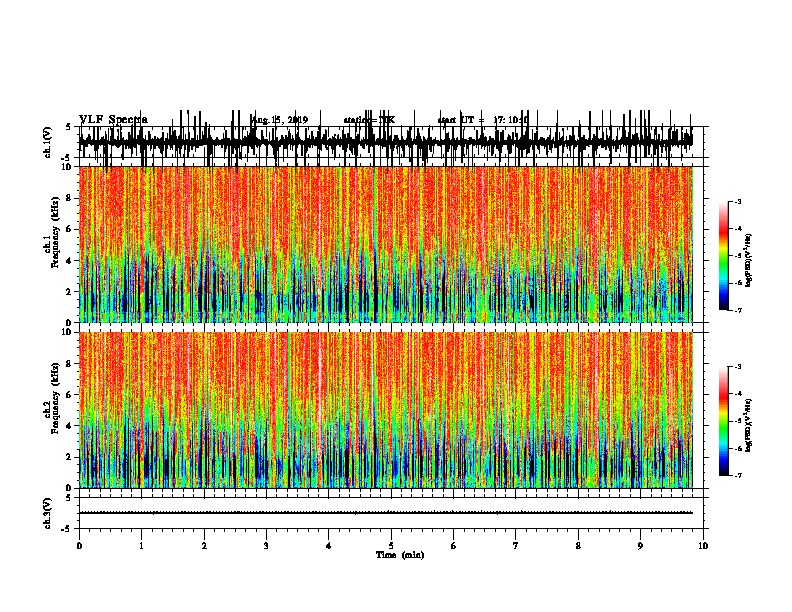Viewport: 792px width, 612px height.
Task: Click the '0' tick on time axis
Action: (x=79, y=546)
